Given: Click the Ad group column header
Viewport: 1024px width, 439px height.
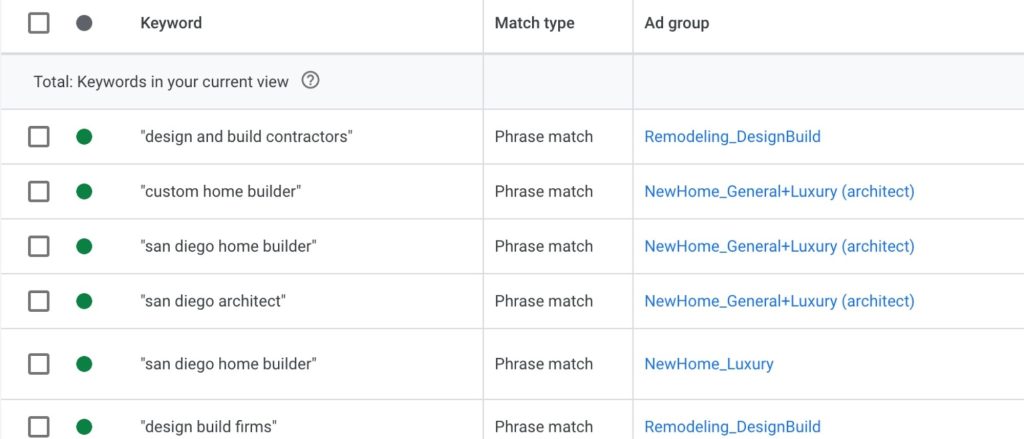Looking at the screenshot, I should [677, 23].
